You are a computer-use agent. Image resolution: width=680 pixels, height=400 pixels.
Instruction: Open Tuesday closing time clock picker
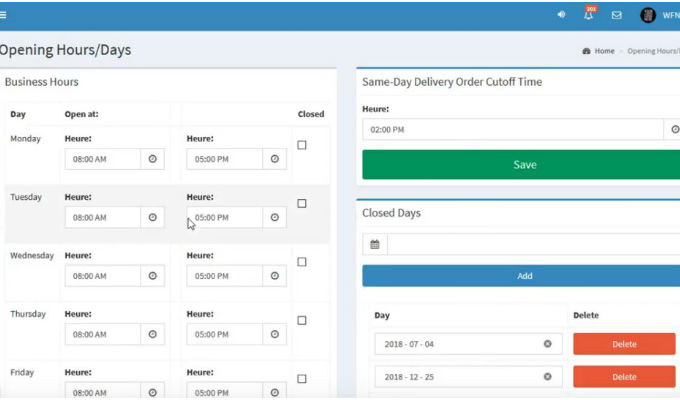[x=275, y=217]
